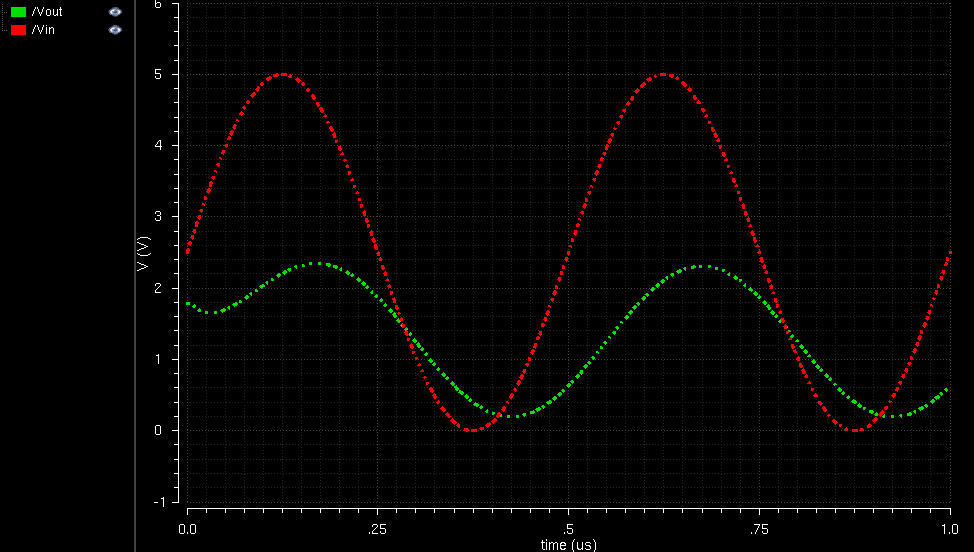This screenshot has height=552, width=974.
Task: Click the 3 tick label on voltage axis
Action: [158, 217]
